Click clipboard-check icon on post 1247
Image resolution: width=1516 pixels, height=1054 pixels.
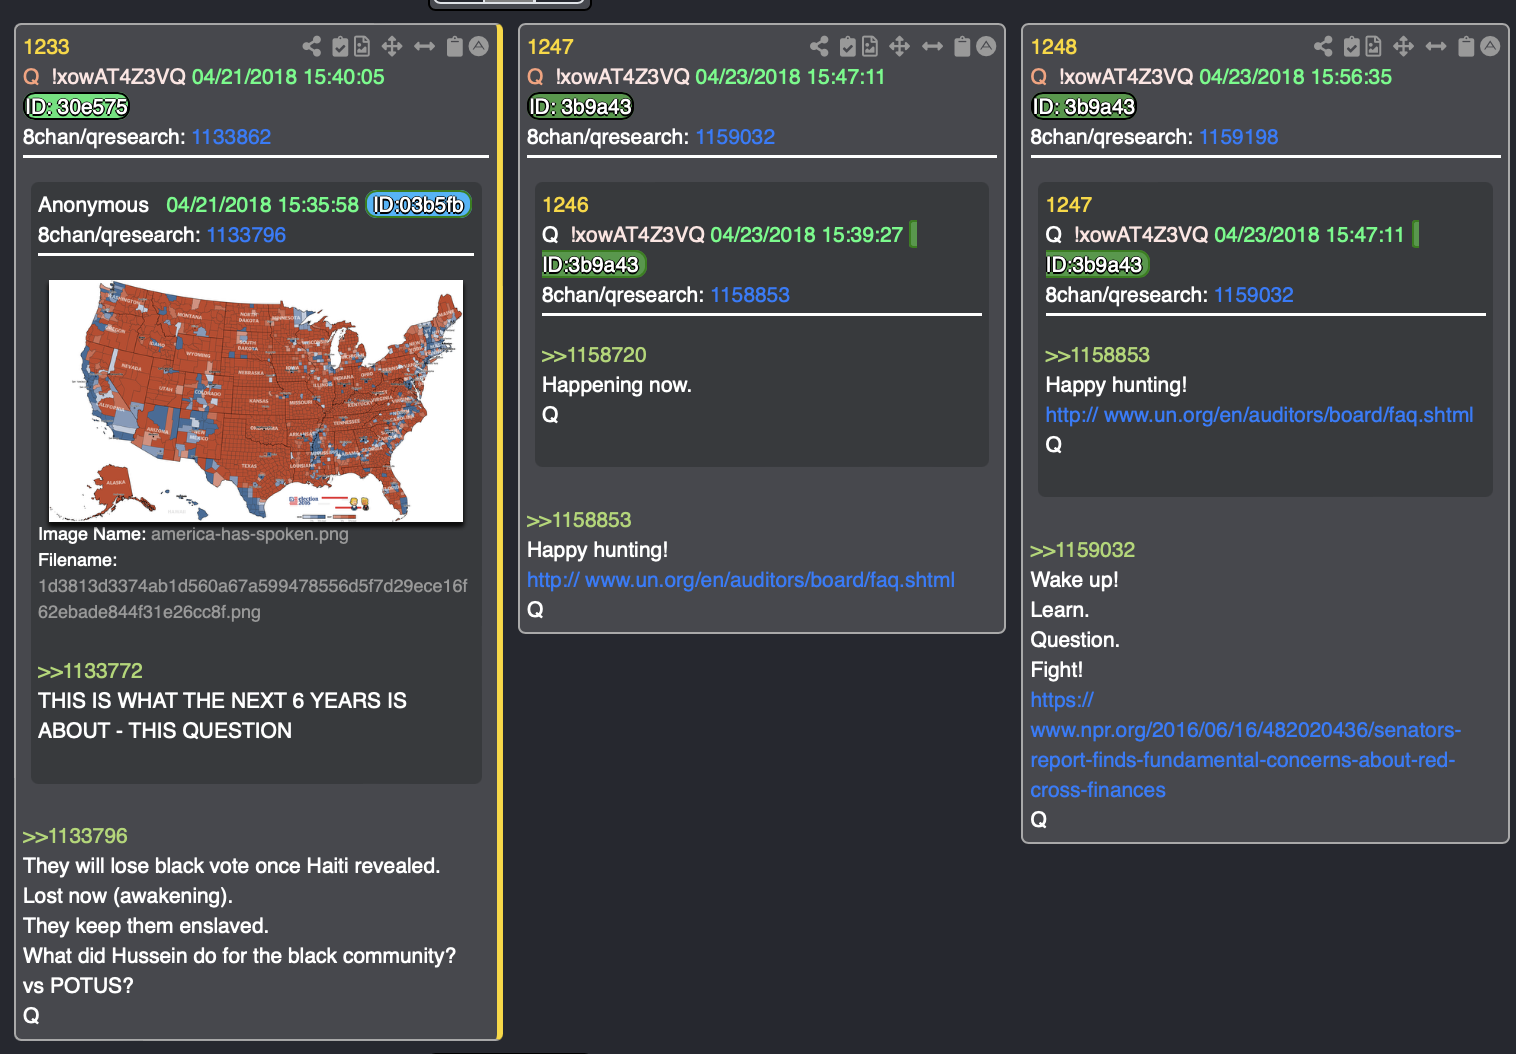[848, 46]
